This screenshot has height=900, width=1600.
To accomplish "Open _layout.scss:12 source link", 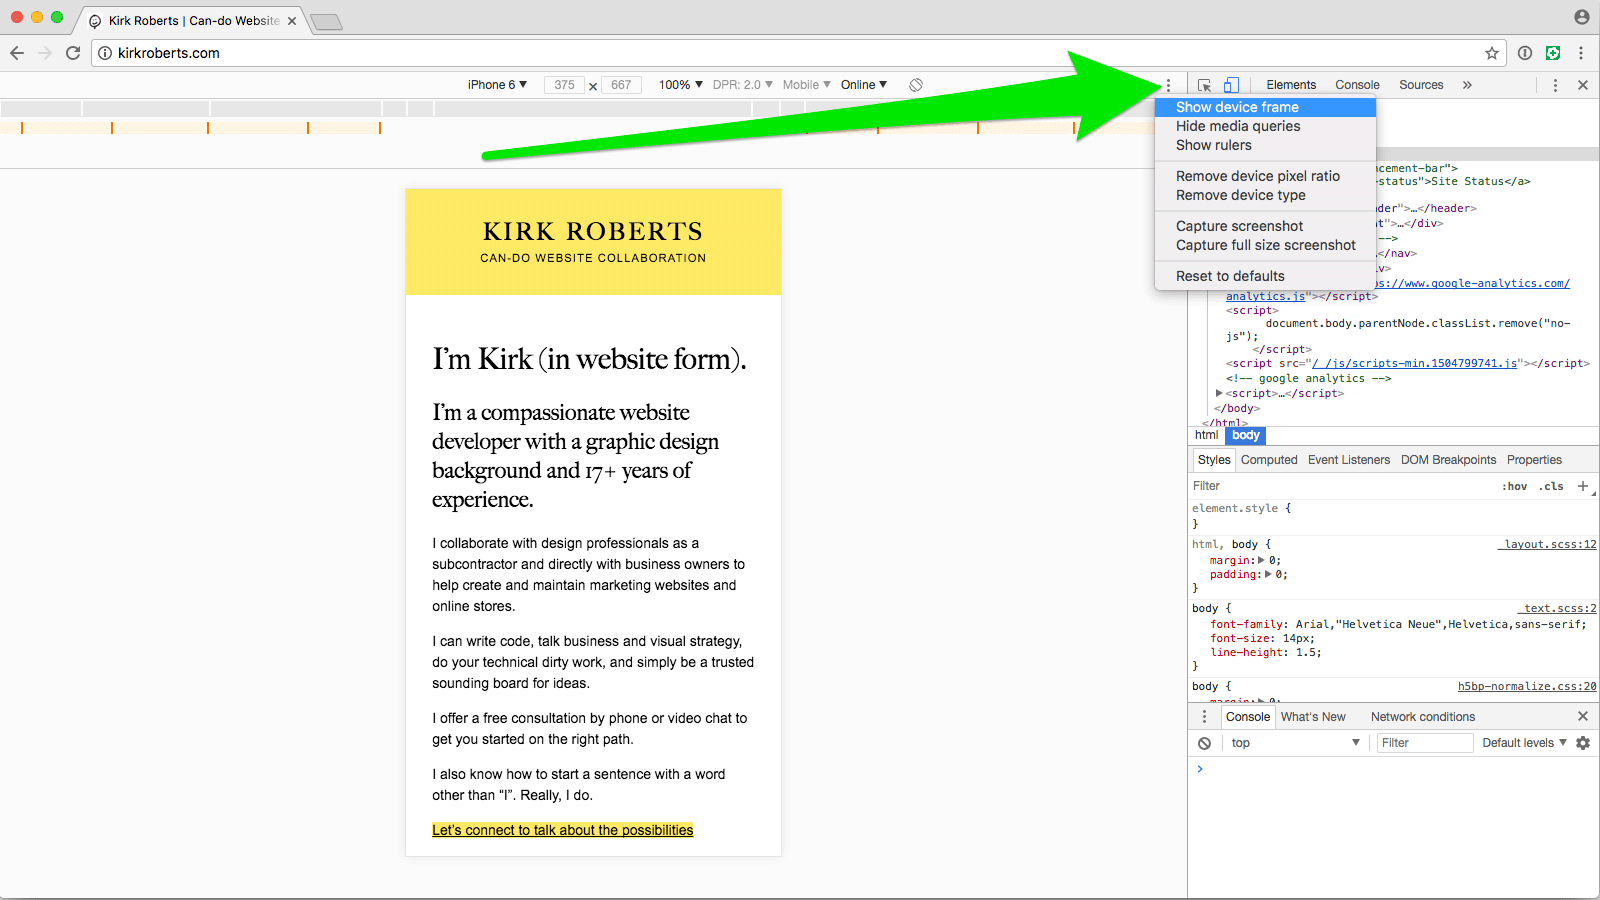I will [x=1547, y=545].
